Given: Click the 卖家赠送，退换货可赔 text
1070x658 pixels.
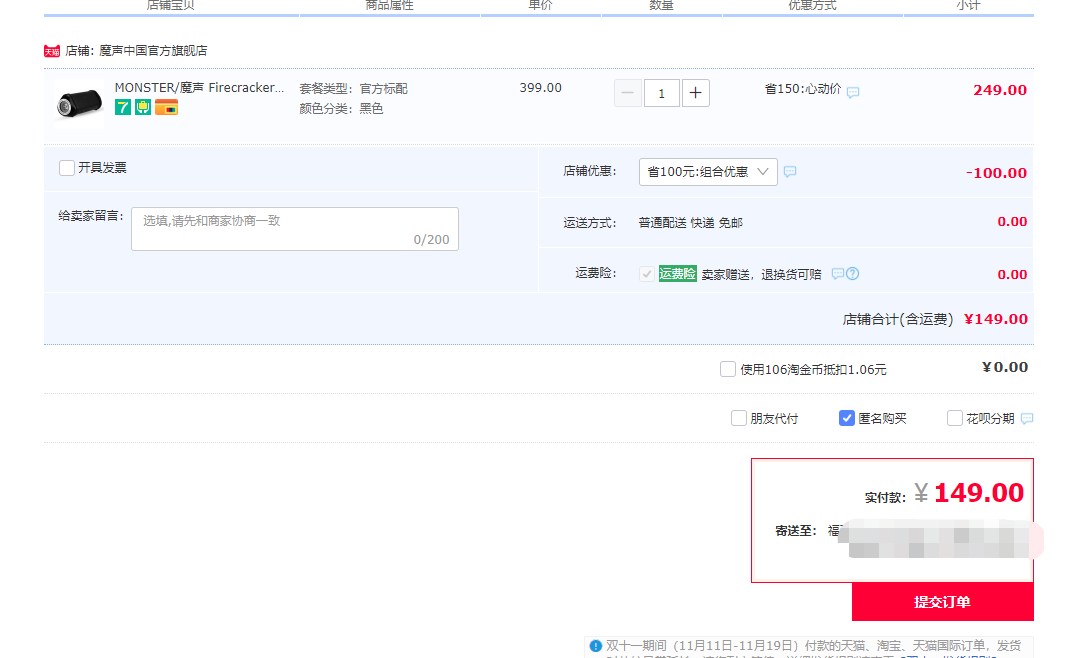Looking at the screenshot, I should tap(762, 274).
